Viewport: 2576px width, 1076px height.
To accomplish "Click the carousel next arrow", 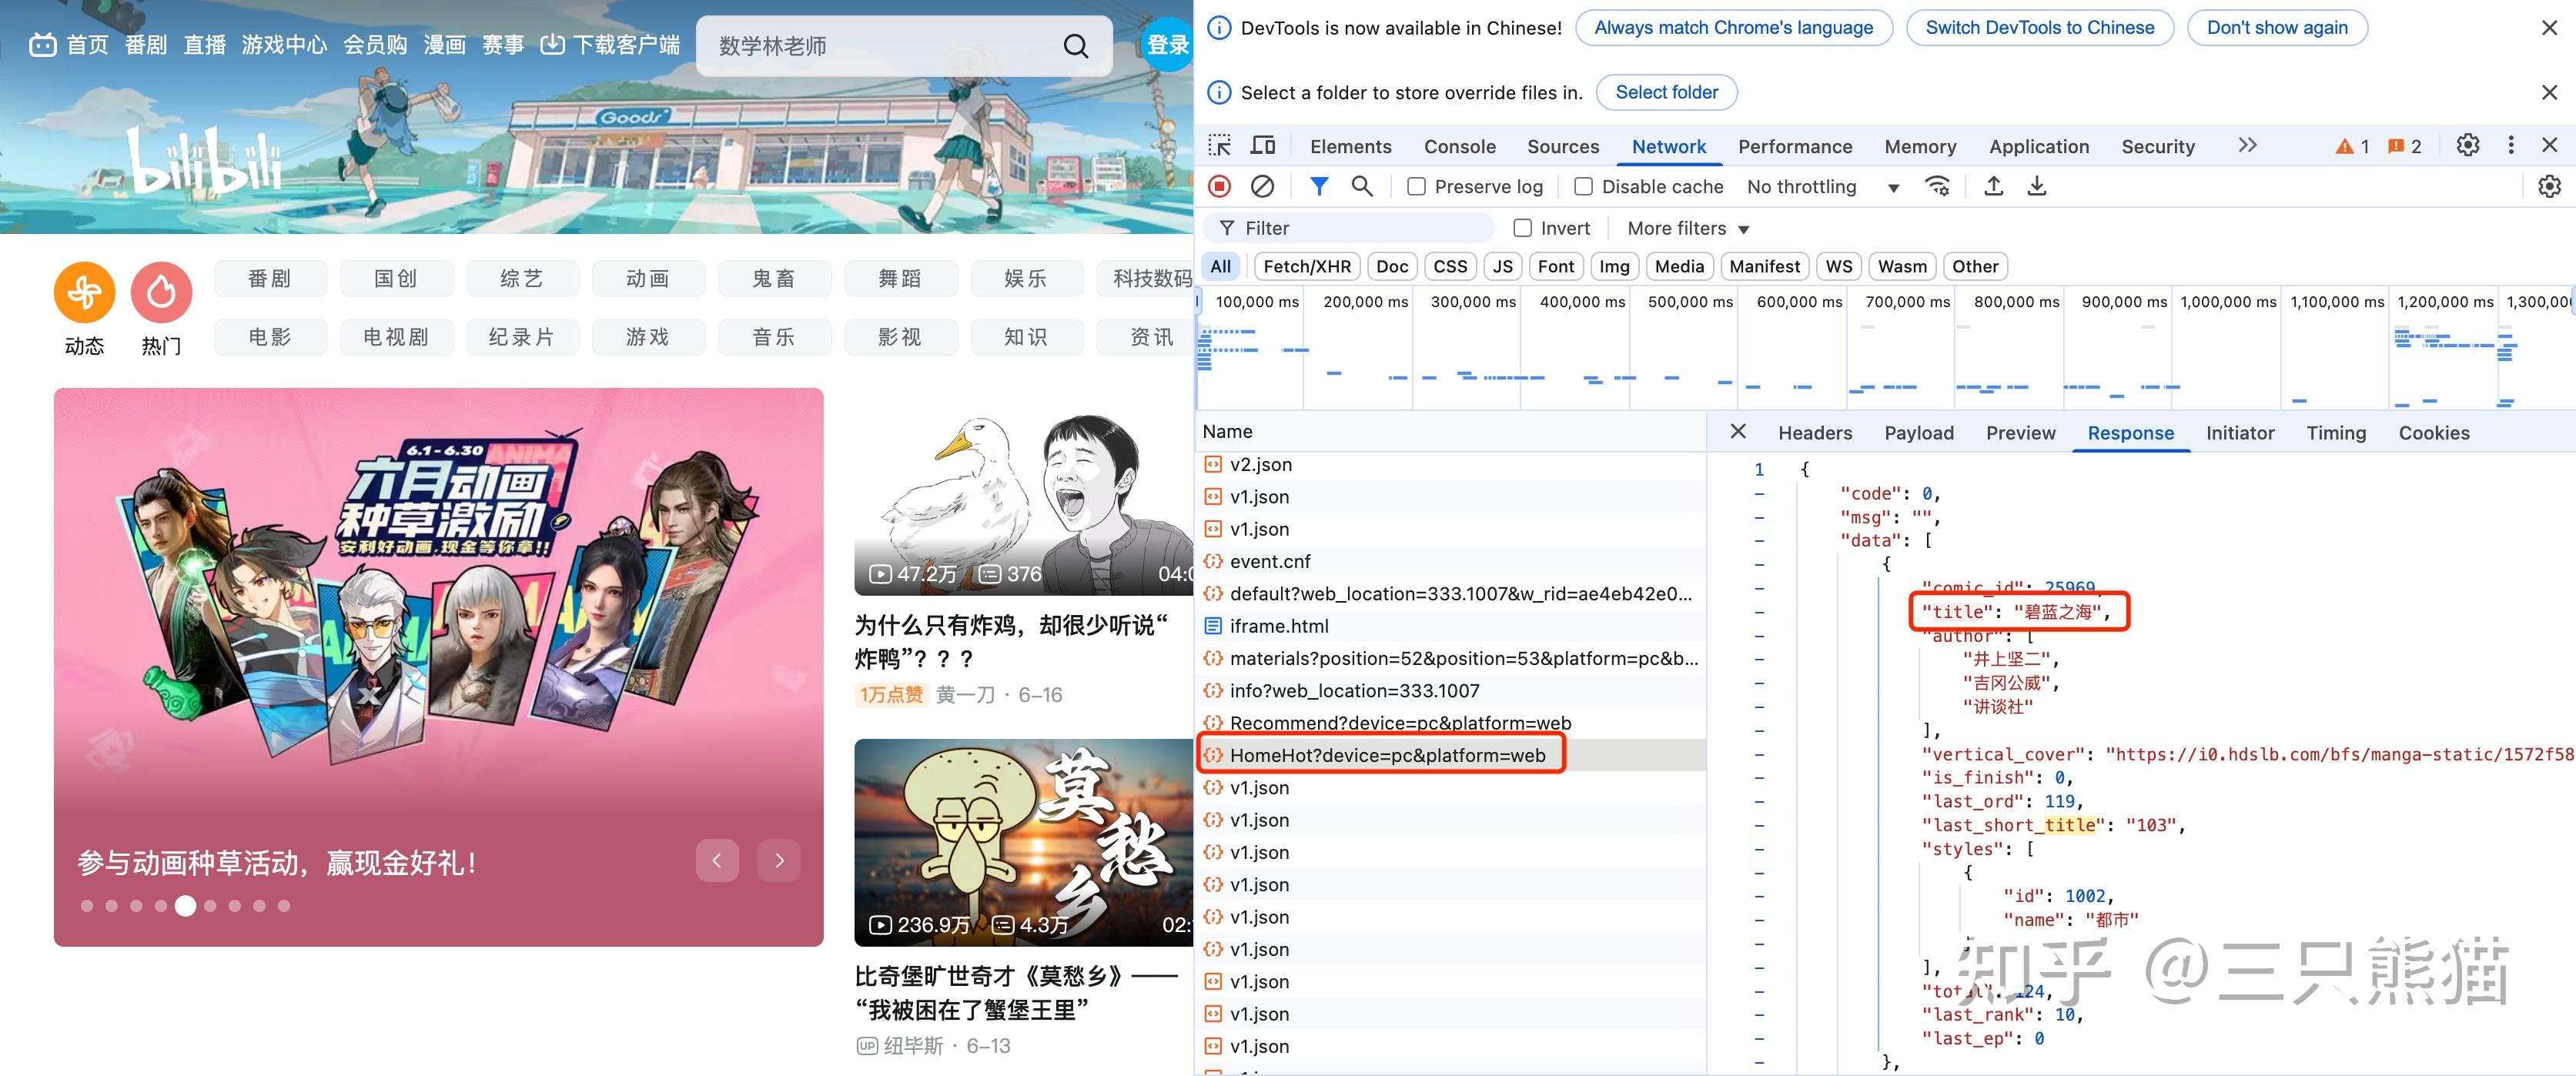I will 779,860.
